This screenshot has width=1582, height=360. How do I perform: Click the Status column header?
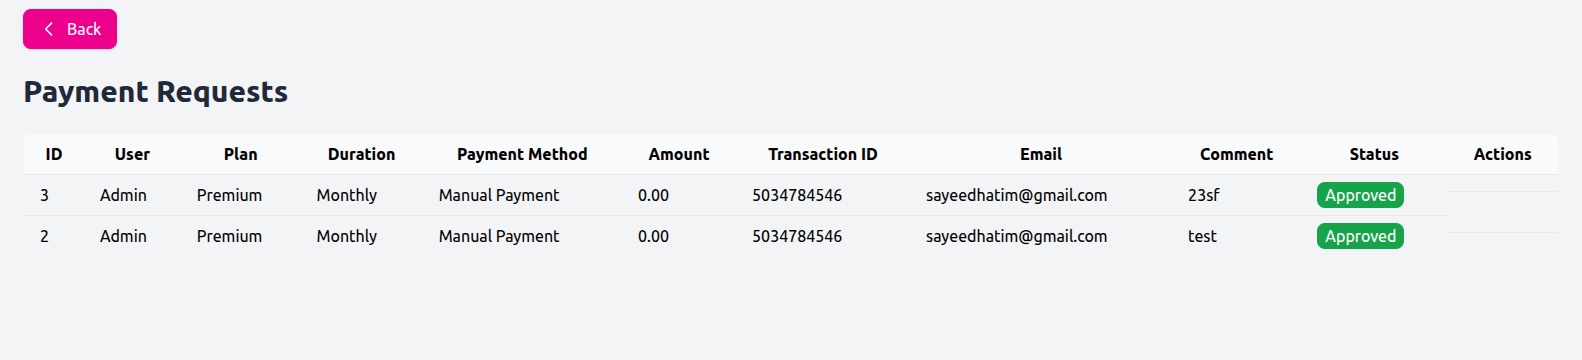(x=1374, y=154)
